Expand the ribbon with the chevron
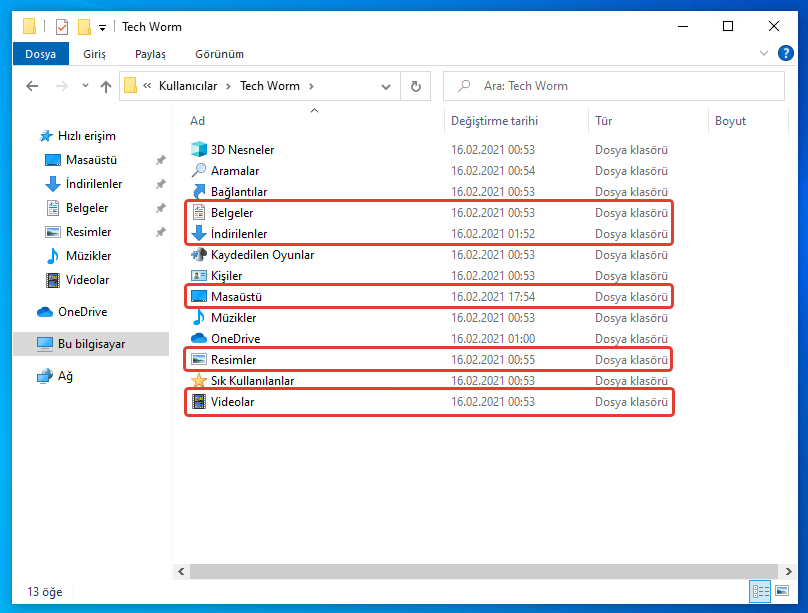 pyautogui.click(x=766, y=54)
